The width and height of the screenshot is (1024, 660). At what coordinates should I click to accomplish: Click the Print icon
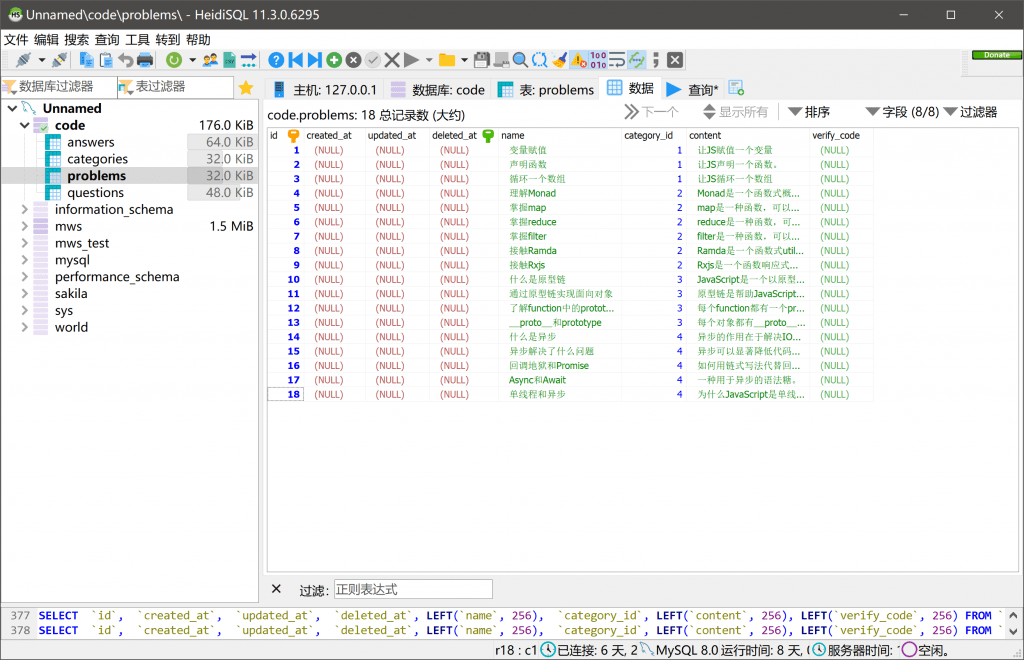[x=145, y=60]
